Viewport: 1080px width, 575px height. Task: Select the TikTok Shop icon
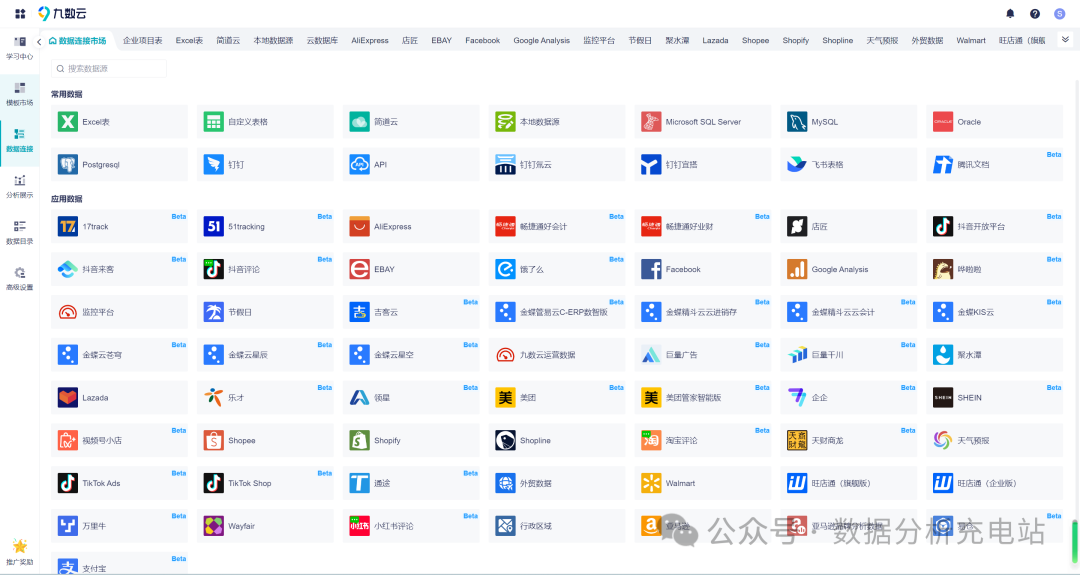[214, 483]
